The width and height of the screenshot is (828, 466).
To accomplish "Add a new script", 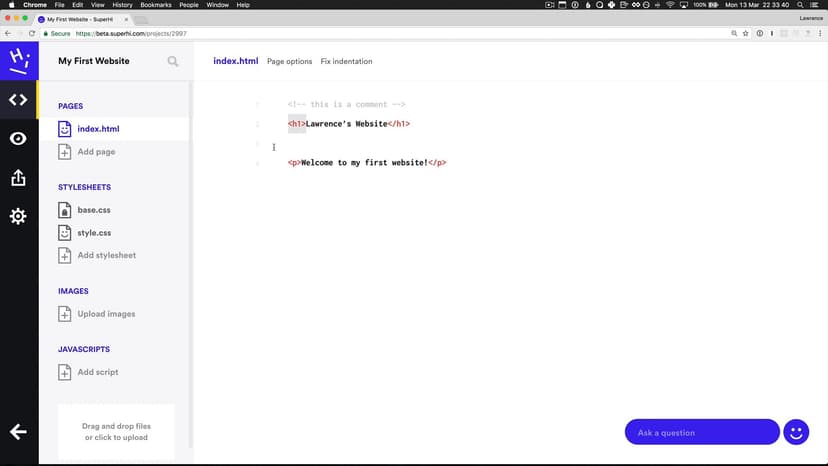I will click(98, 372).
